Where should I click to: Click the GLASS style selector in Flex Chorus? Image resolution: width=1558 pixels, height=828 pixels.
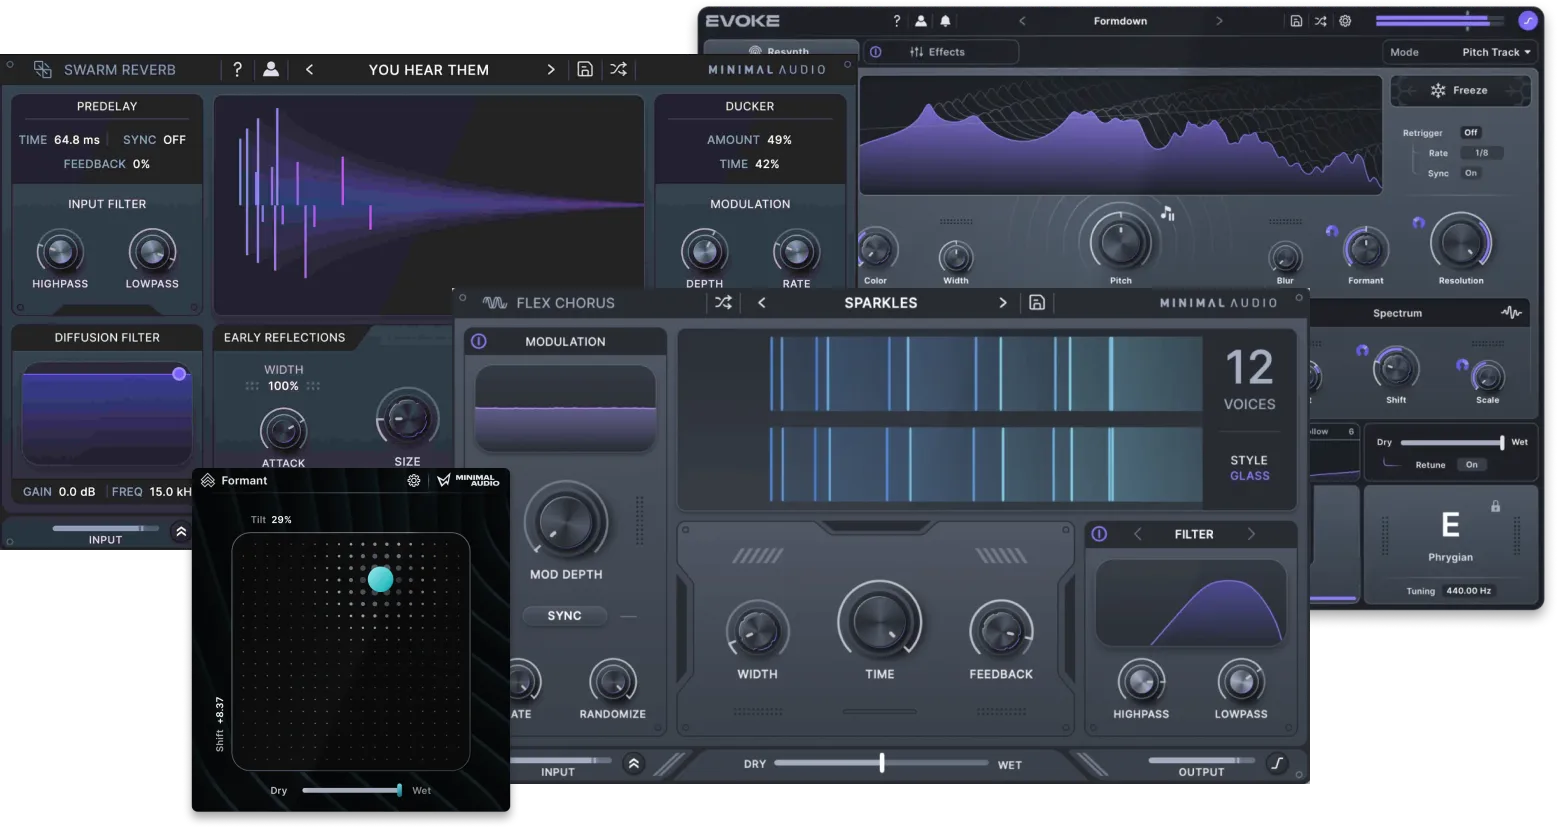(x=1250, y=476)
